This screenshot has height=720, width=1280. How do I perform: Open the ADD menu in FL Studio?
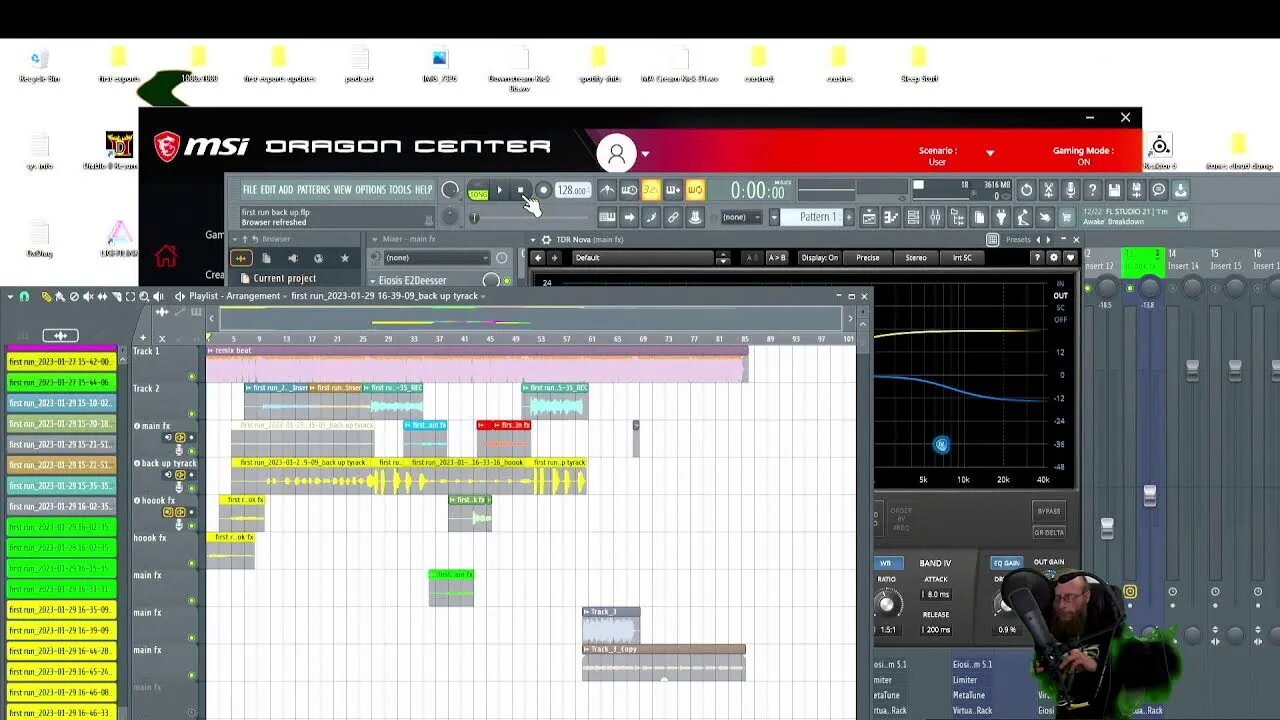(x=286, y=190)
